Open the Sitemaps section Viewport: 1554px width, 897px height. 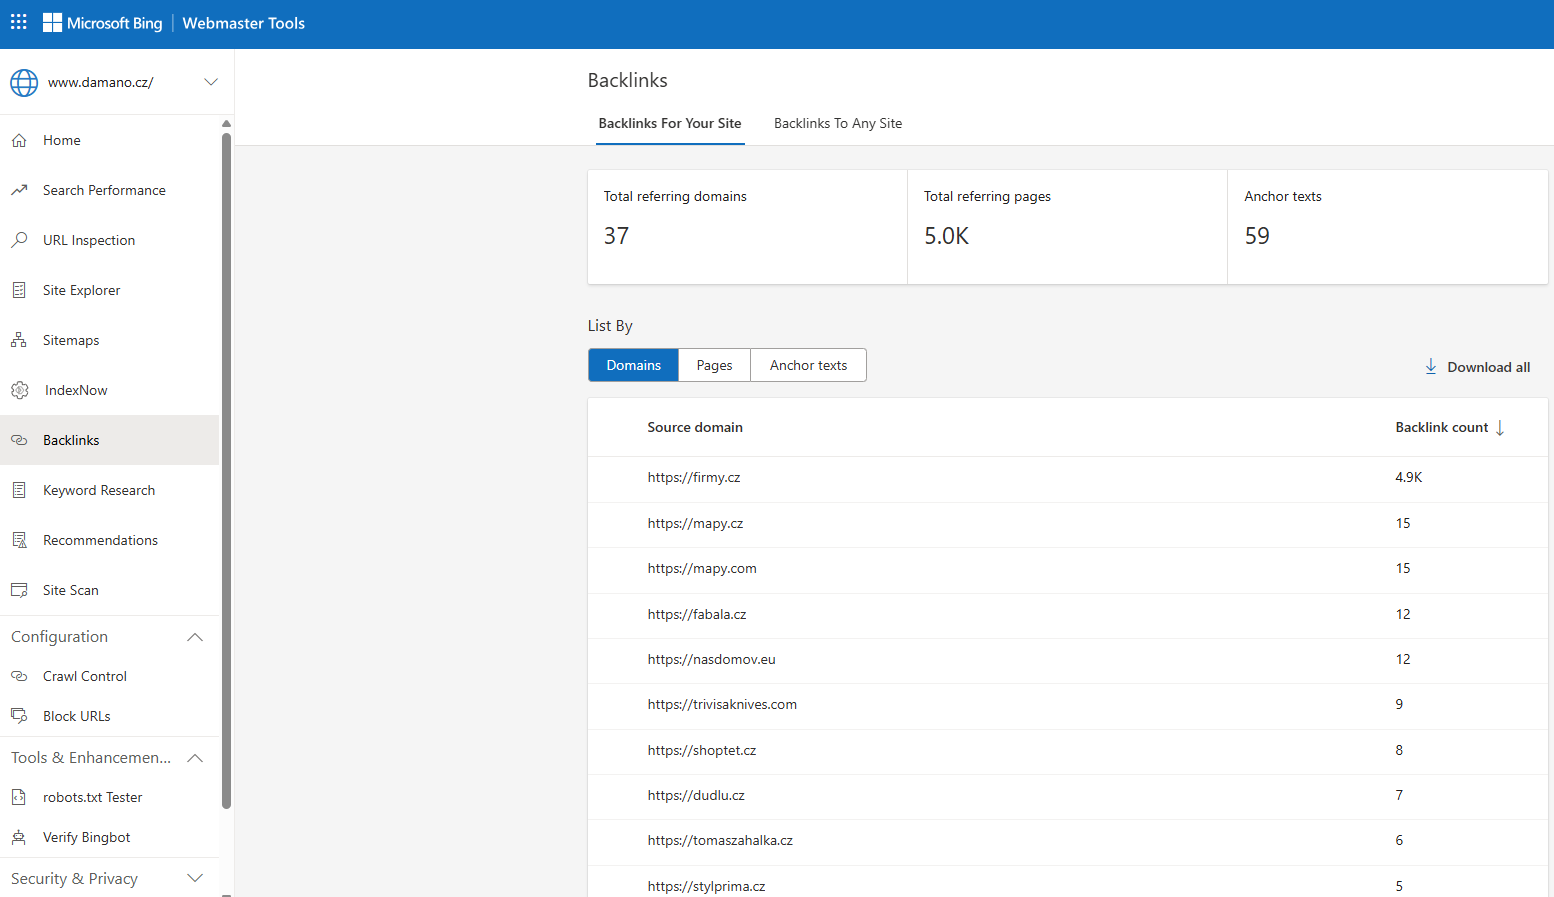tap(70, 340)
